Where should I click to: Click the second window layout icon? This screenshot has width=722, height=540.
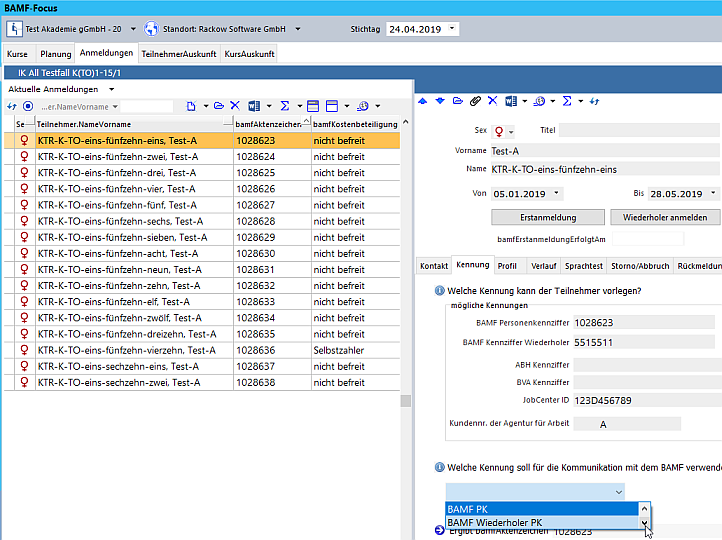332,106
